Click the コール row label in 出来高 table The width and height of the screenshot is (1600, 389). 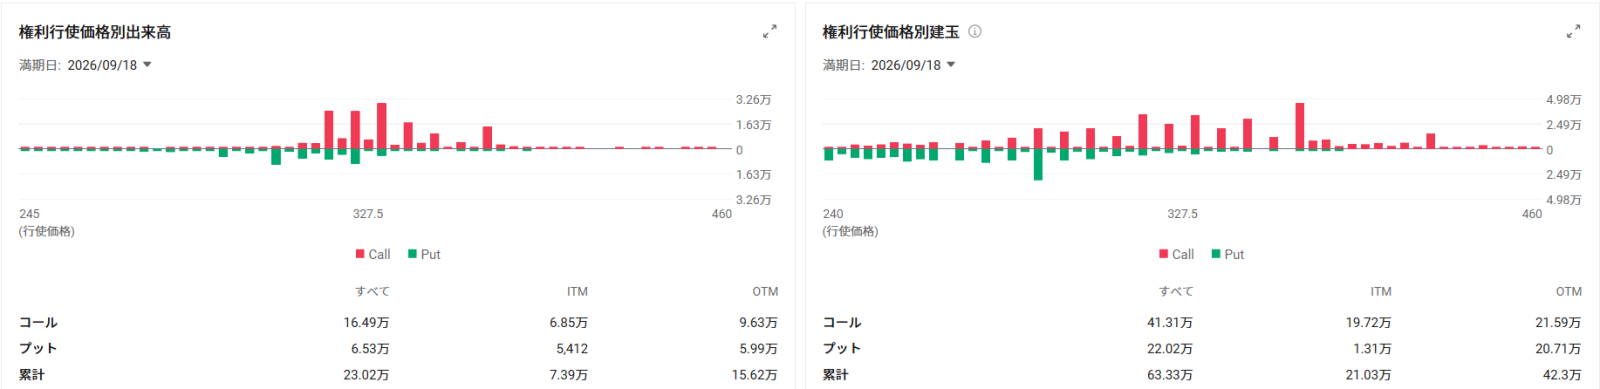click(x=39, y=322)
